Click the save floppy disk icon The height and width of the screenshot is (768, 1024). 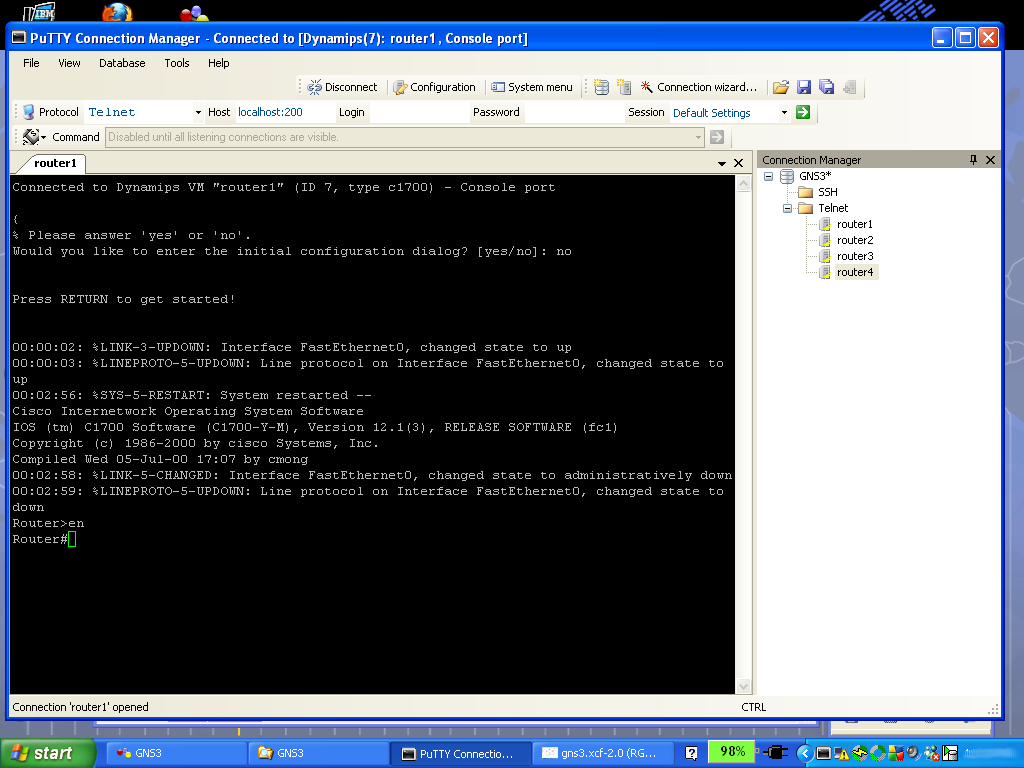pos(804,87)
